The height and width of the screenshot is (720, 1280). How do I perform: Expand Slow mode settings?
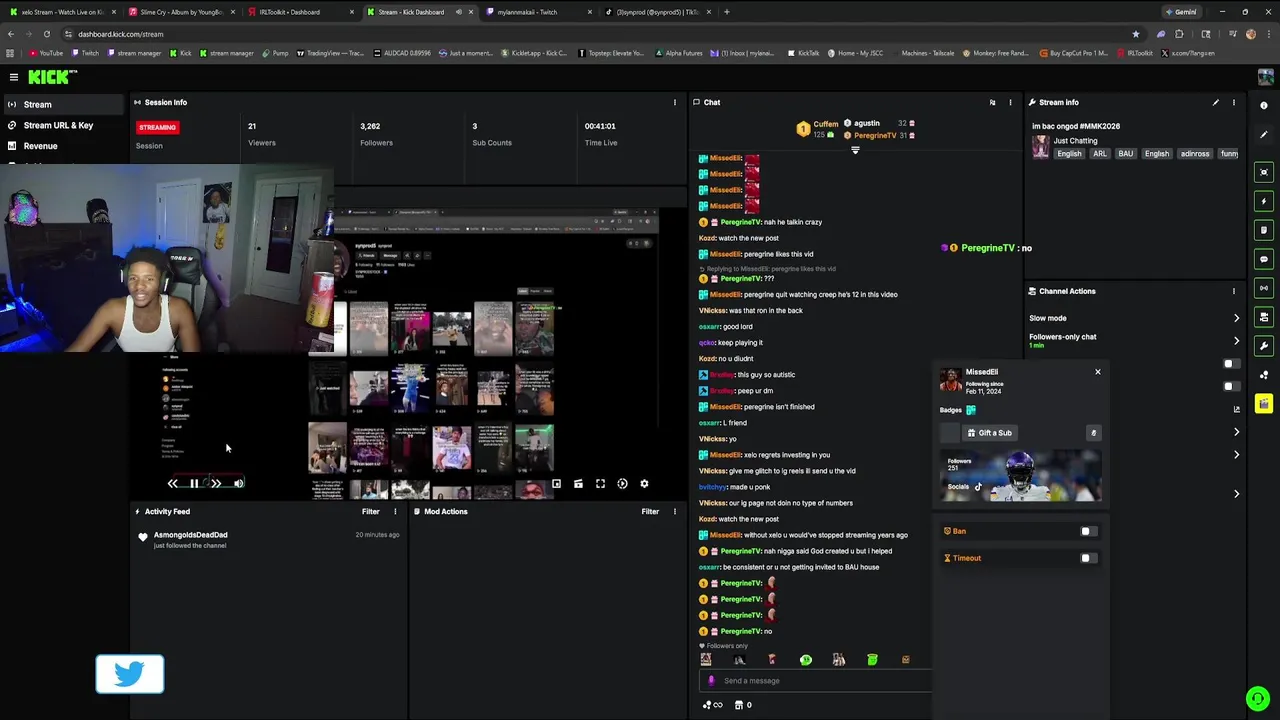[1236, 318]
